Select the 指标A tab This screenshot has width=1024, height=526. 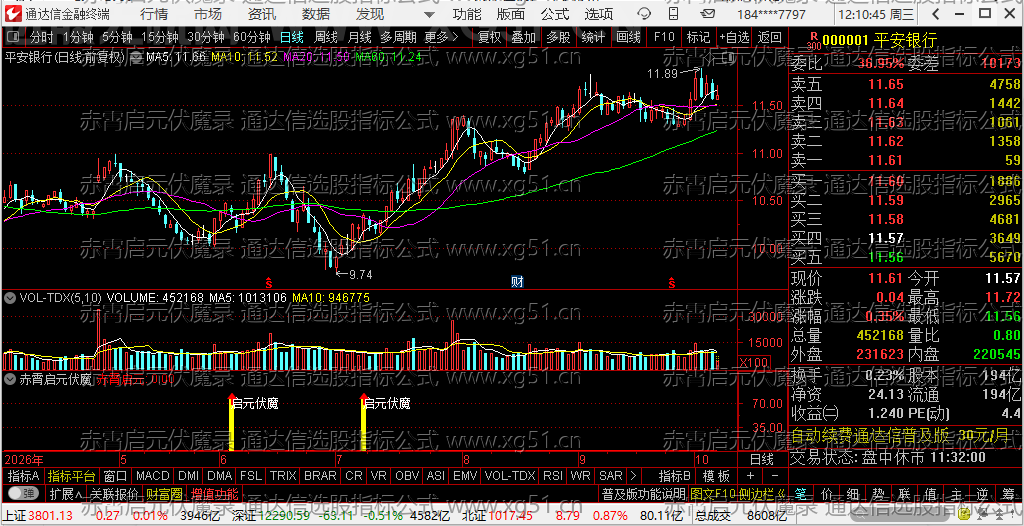[24, 476]
